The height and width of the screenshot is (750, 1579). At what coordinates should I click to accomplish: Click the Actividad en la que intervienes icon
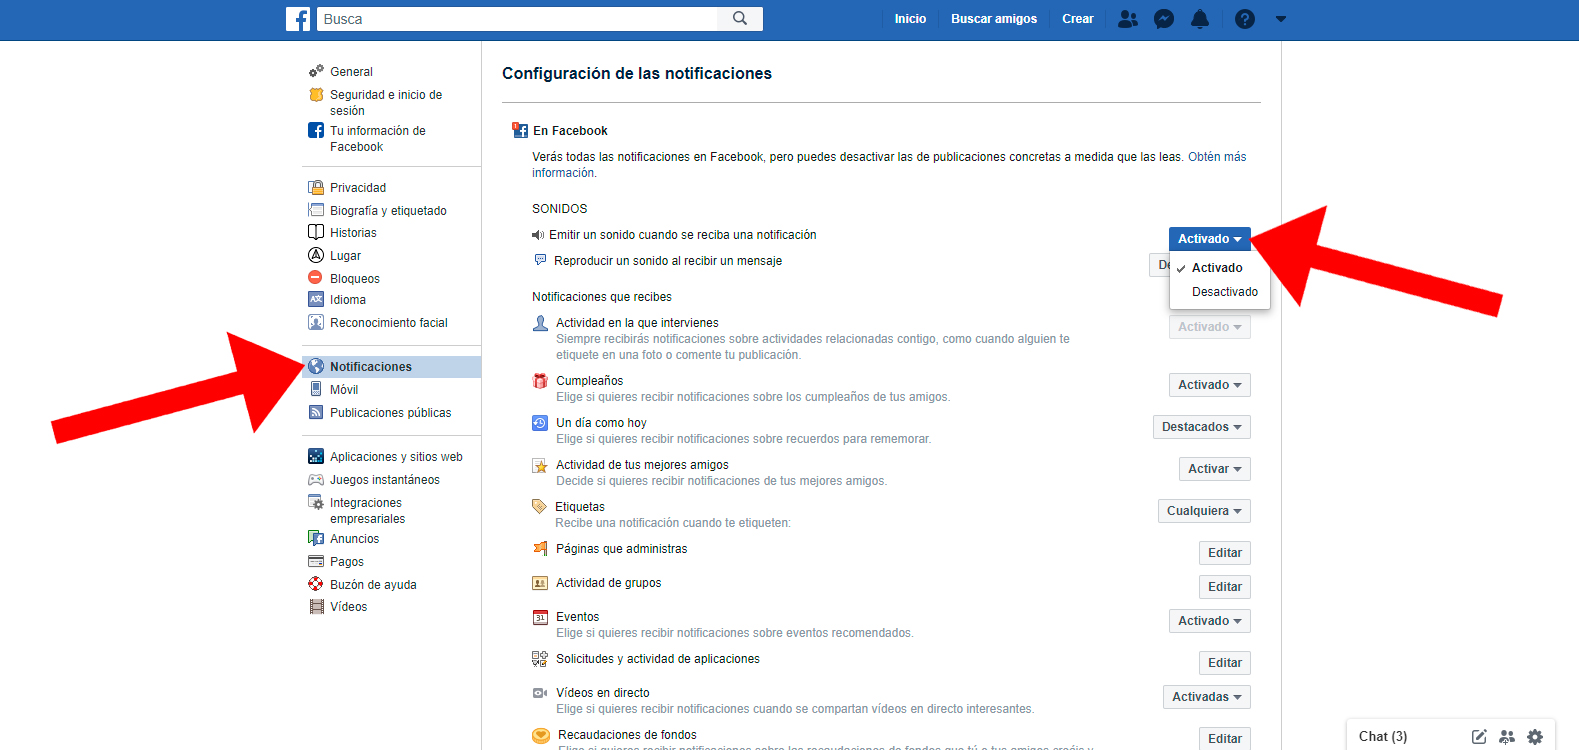[540, 323]
